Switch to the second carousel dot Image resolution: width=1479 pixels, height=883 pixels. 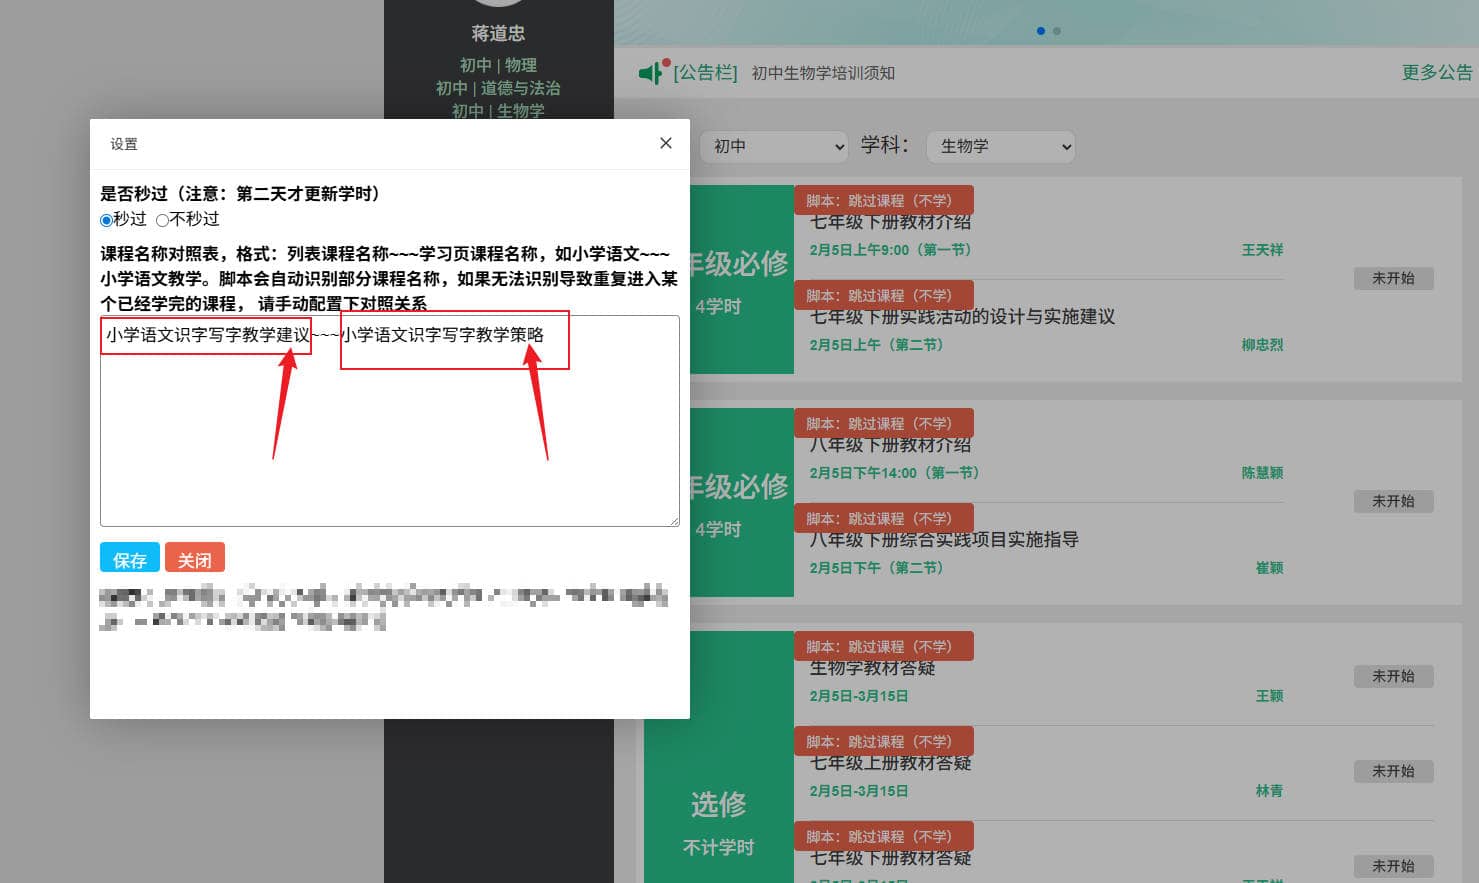pyautogui.click(x=1057, y=31)
